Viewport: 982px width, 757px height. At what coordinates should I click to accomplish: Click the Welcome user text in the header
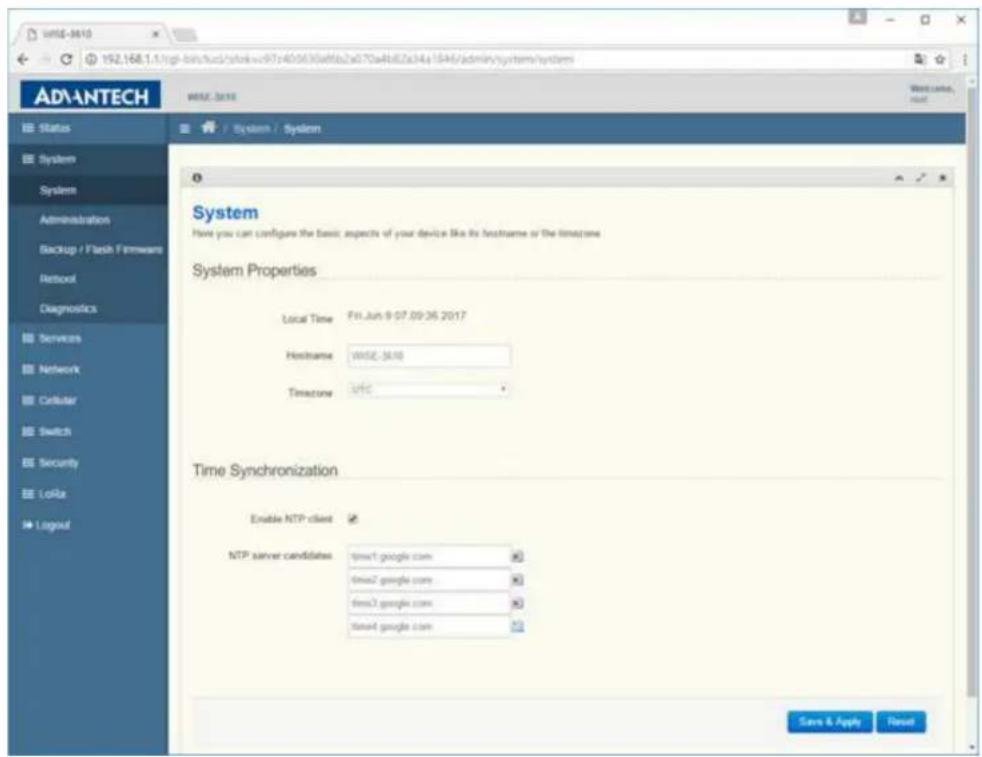[x=932, y=94]
